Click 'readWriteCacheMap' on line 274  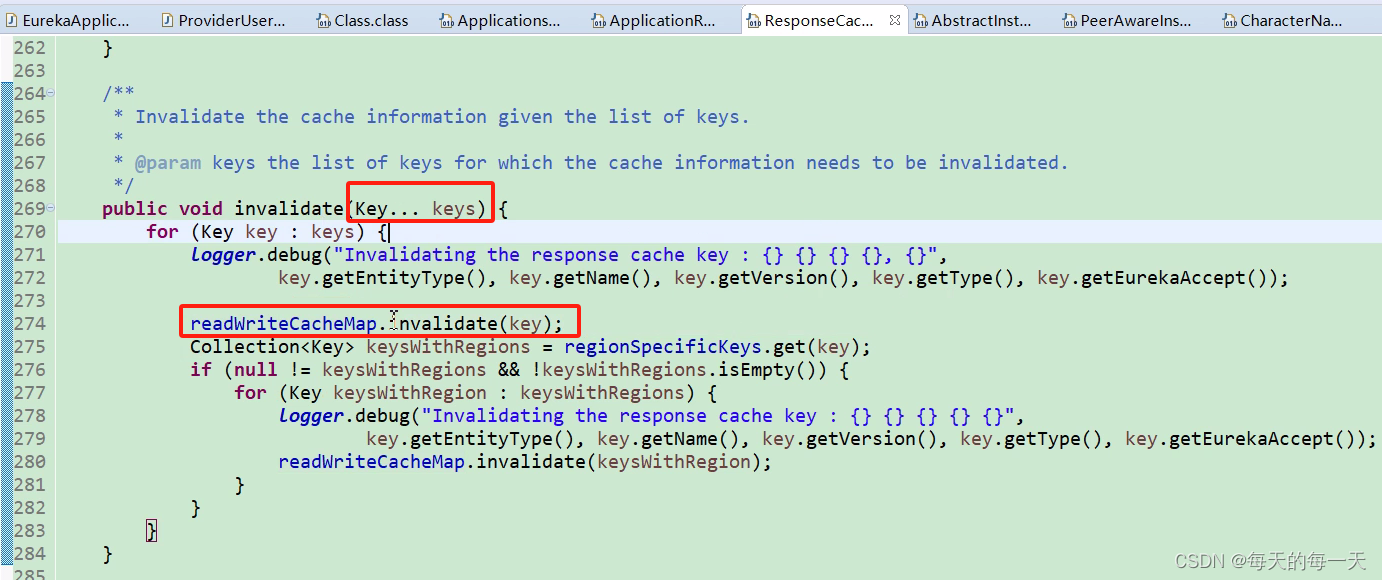click(x=284, y=323)
